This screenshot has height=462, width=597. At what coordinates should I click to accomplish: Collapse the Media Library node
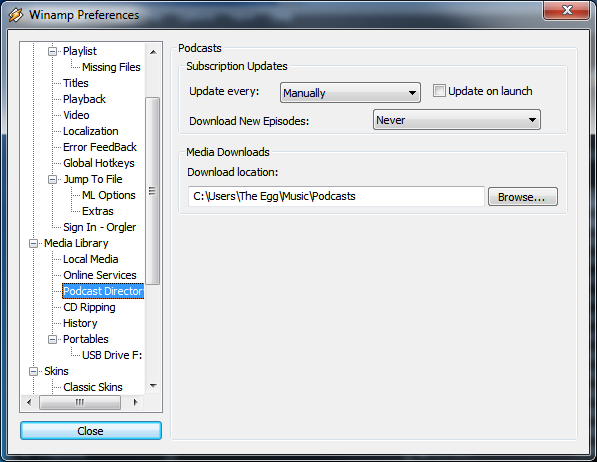[x=34, y=243]
